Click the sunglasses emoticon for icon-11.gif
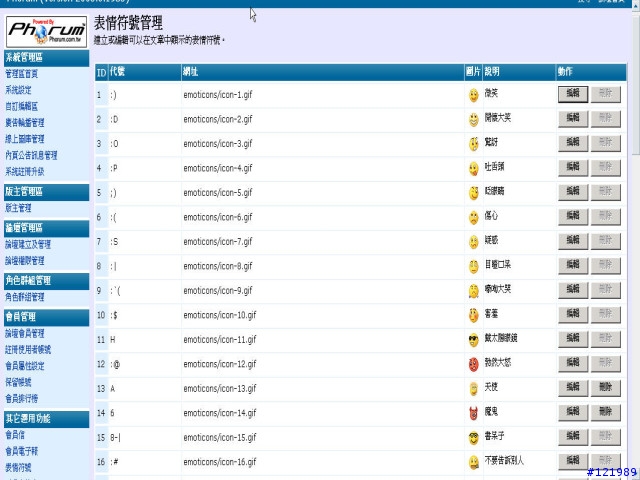Viewport: 640px width, 480px height. (x=473, y=340)
